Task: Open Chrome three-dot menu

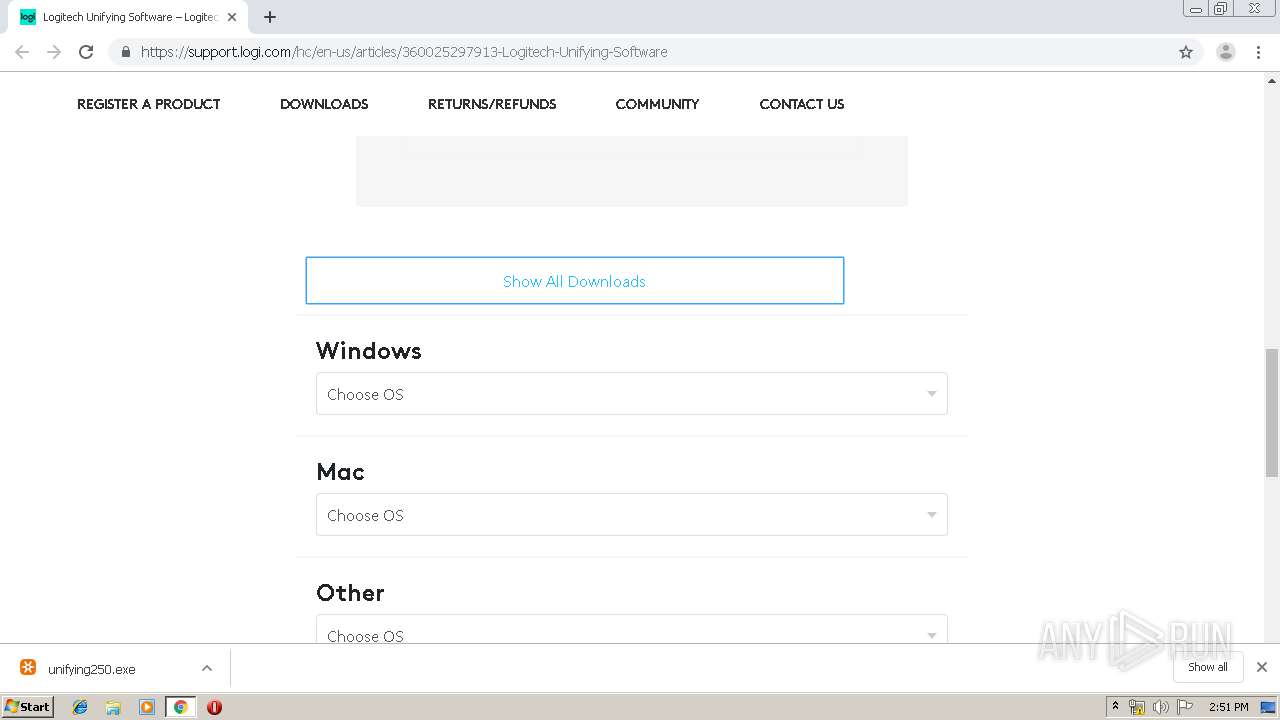Action: tap(1259, 52)
